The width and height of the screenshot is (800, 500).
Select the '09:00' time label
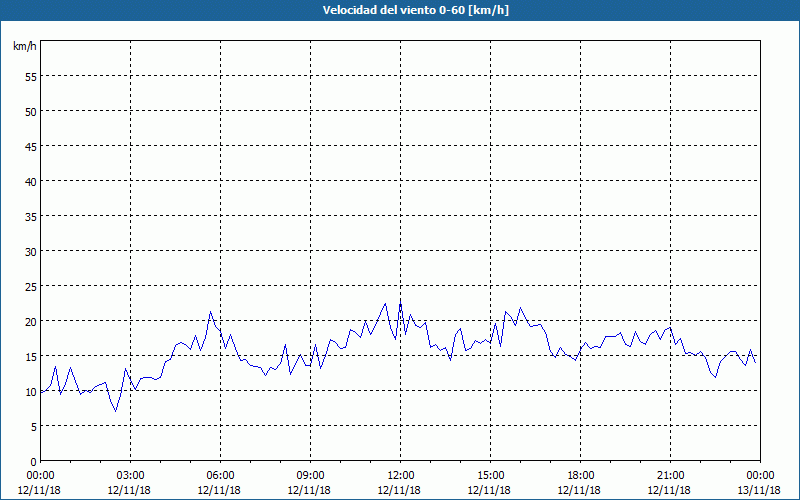310,476
